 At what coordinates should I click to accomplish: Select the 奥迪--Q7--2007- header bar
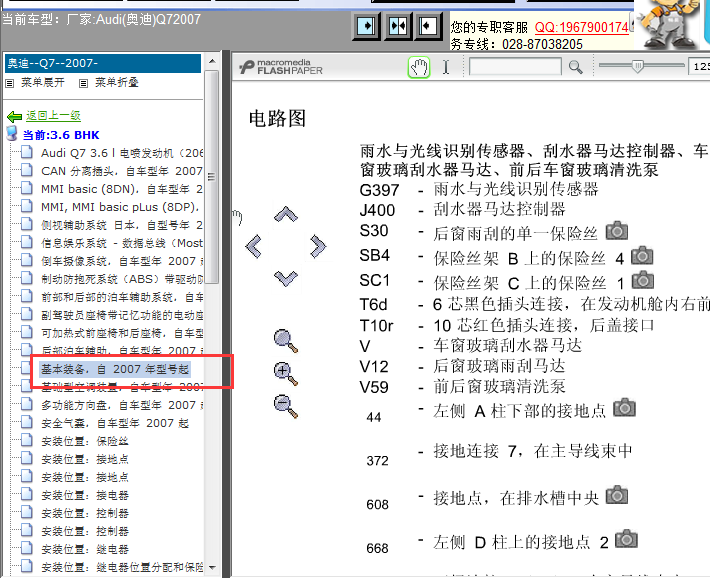coord(103,63)
